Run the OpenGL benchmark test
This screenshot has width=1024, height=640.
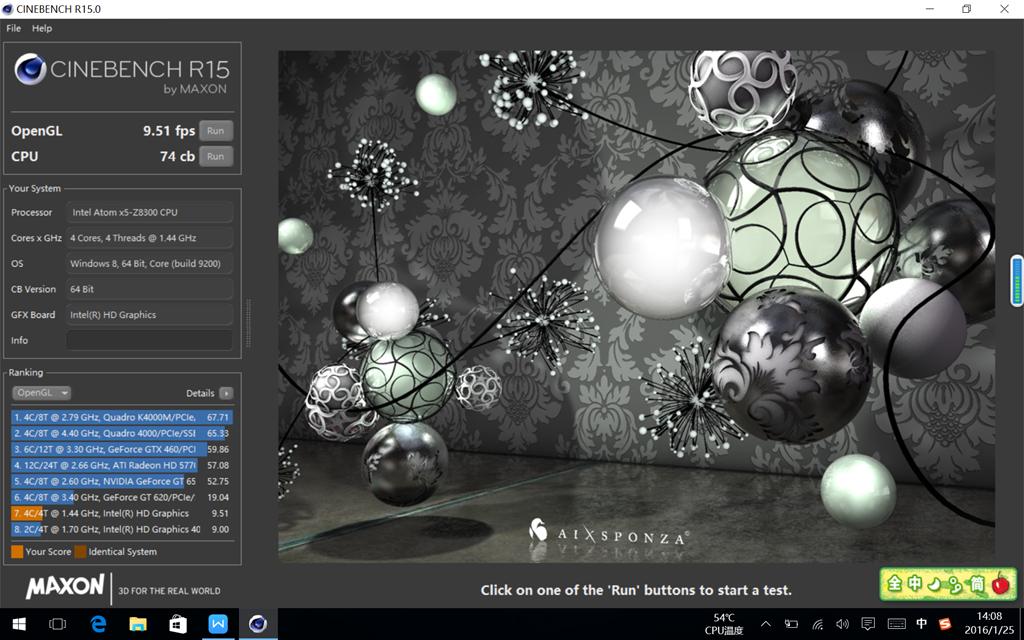point(215,131)
